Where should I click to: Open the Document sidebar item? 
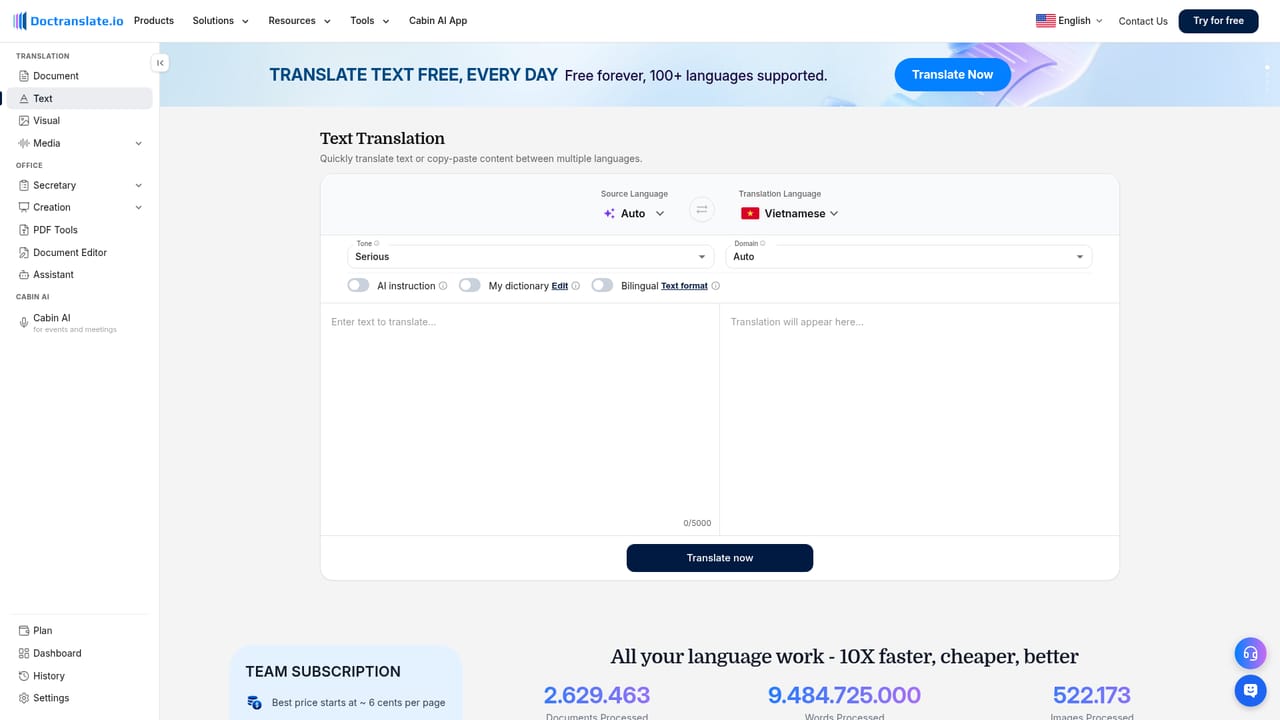tap(80, 76)
